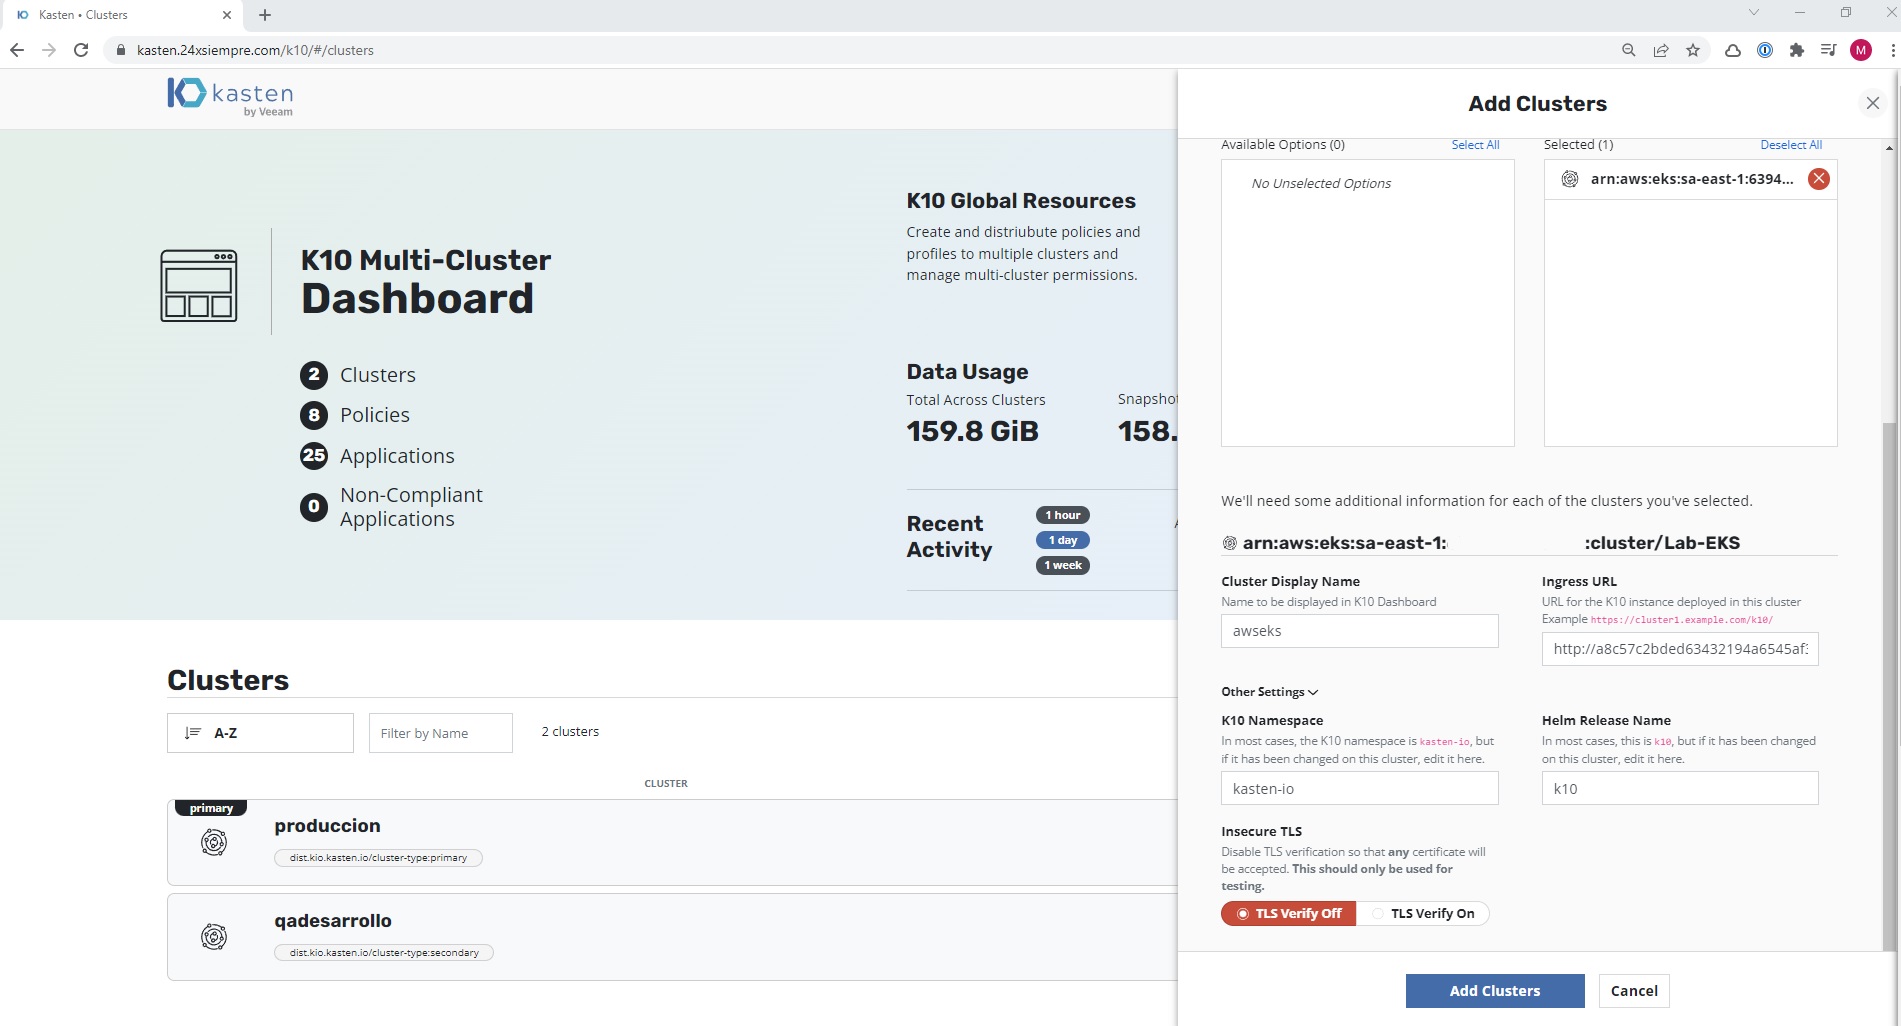Screen dimensions: 1901x1026
Task: Close the Add Clusters panel
Action: [1872, 103]
